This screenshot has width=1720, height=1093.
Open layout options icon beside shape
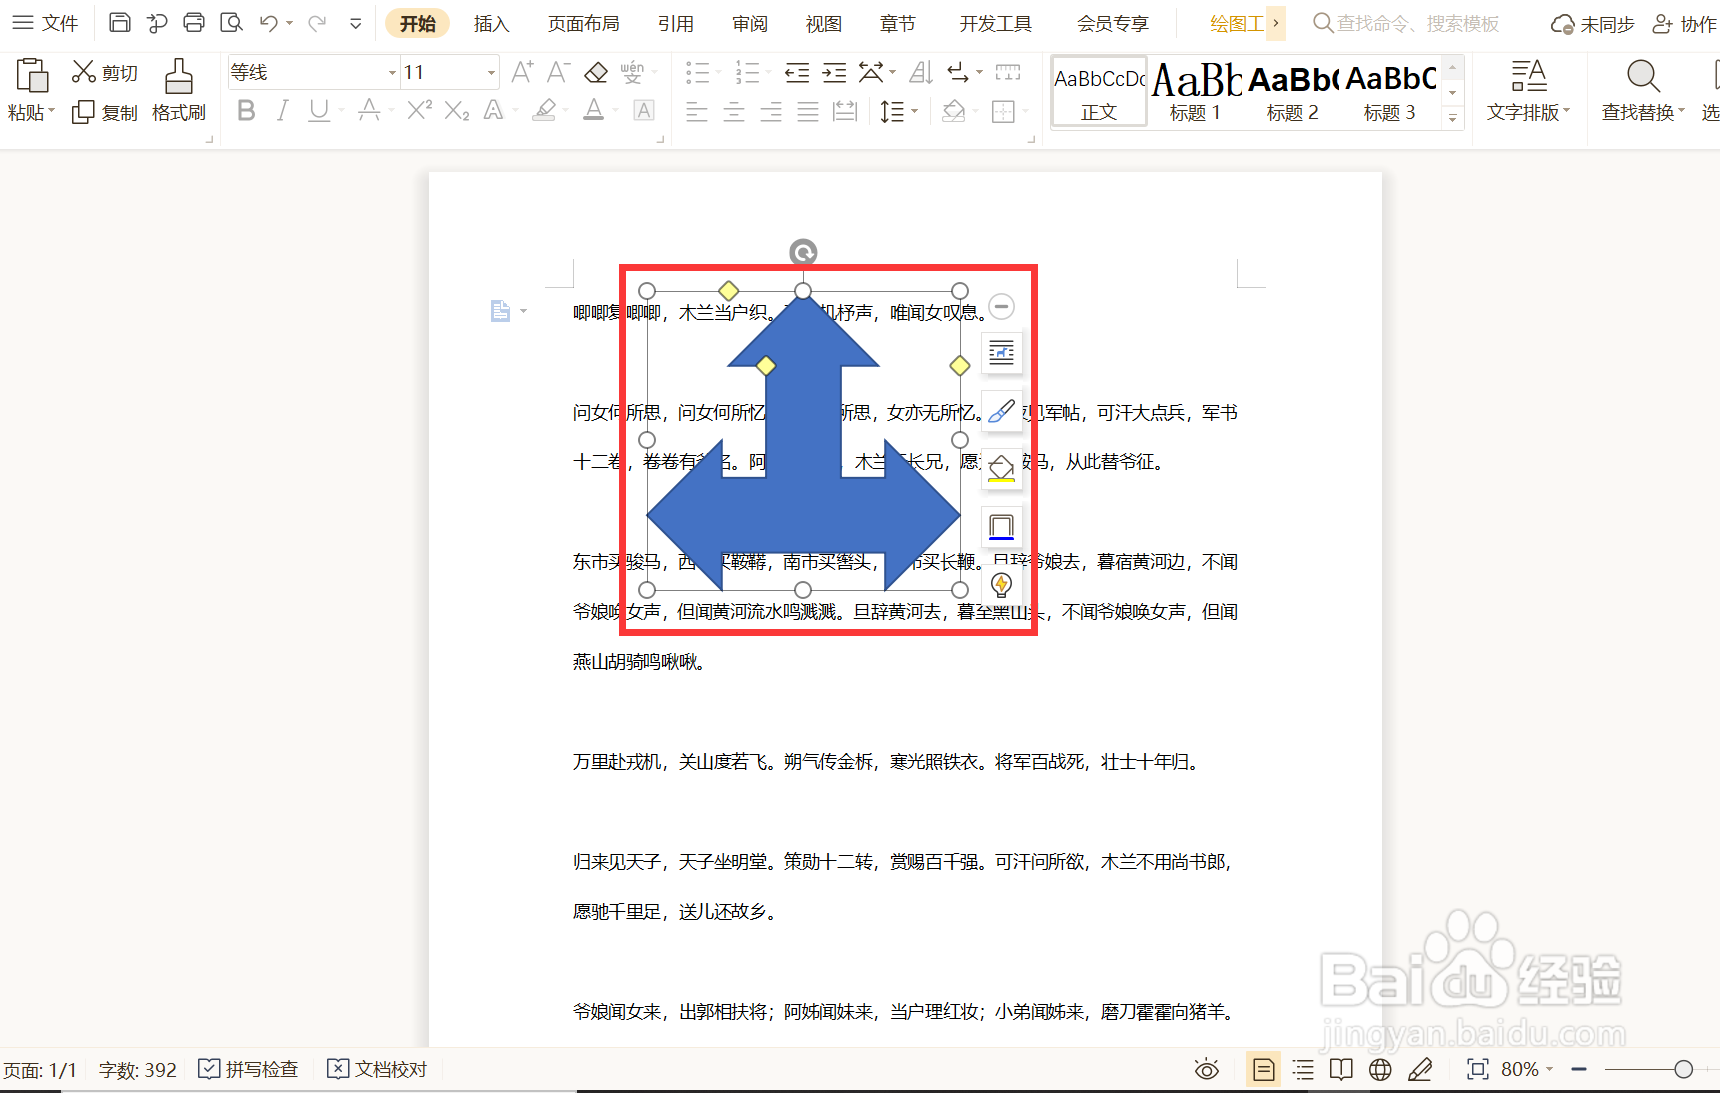pyautogui.click(x=1001, y=352)
